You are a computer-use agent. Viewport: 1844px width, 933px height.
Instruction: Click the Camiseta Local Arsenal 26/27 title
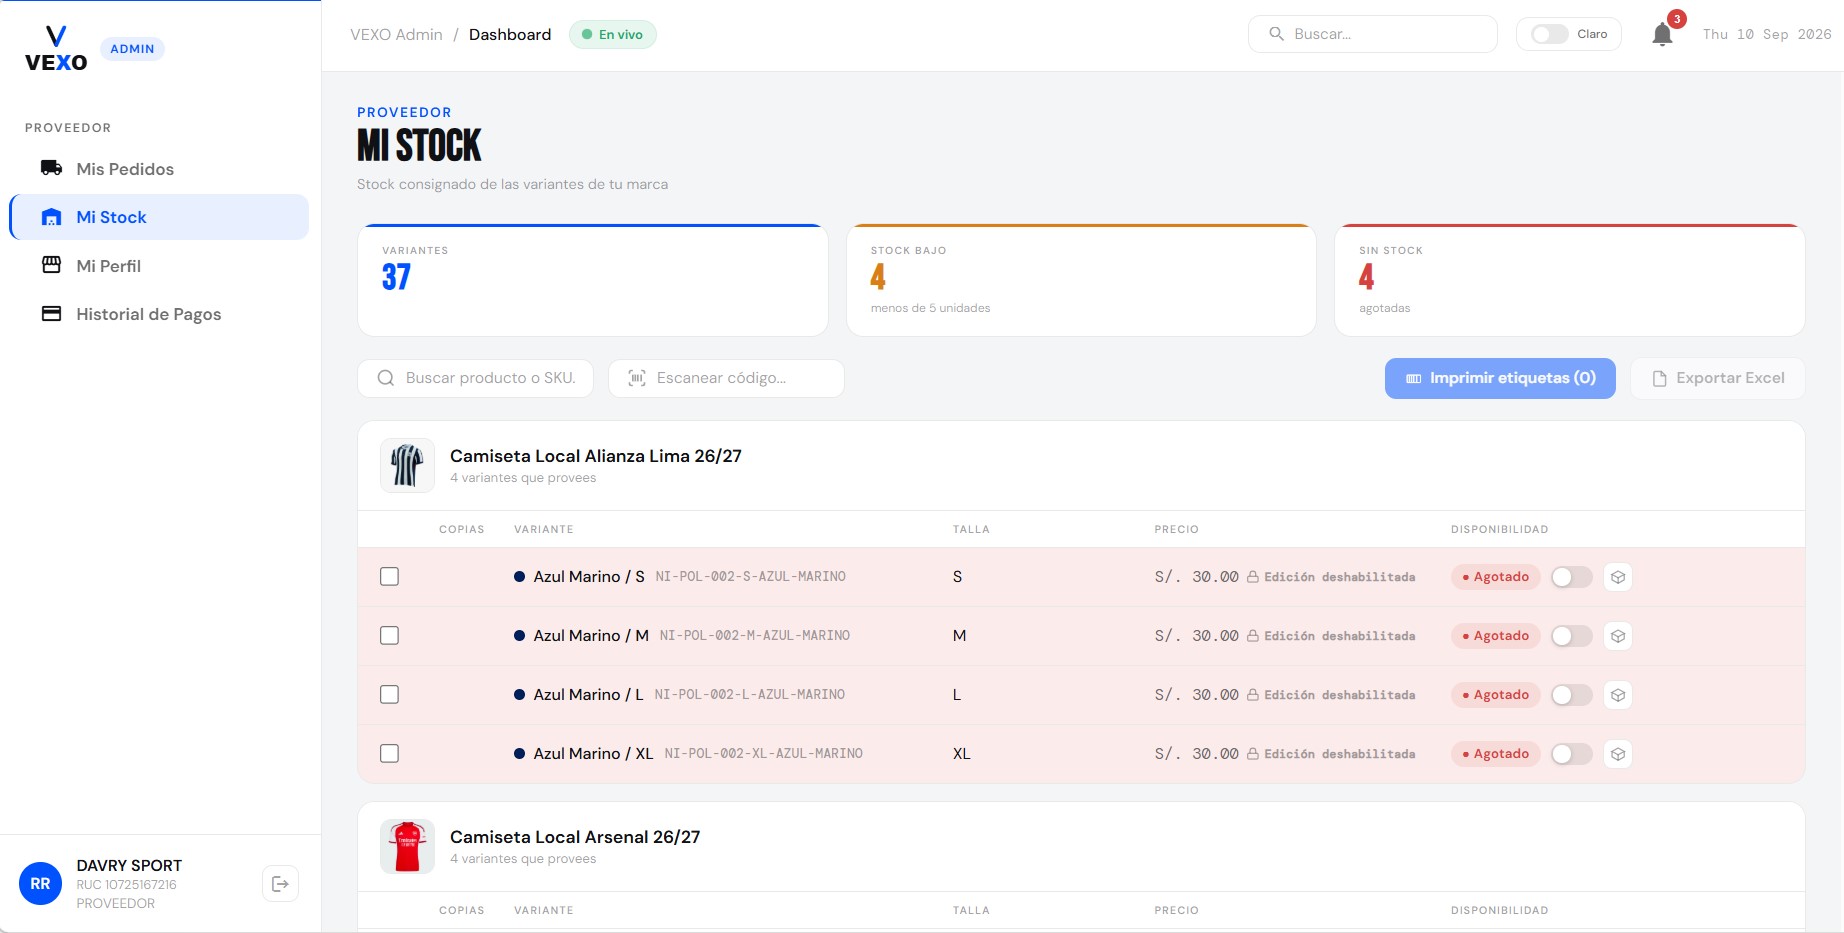click(x=575, y=837)
